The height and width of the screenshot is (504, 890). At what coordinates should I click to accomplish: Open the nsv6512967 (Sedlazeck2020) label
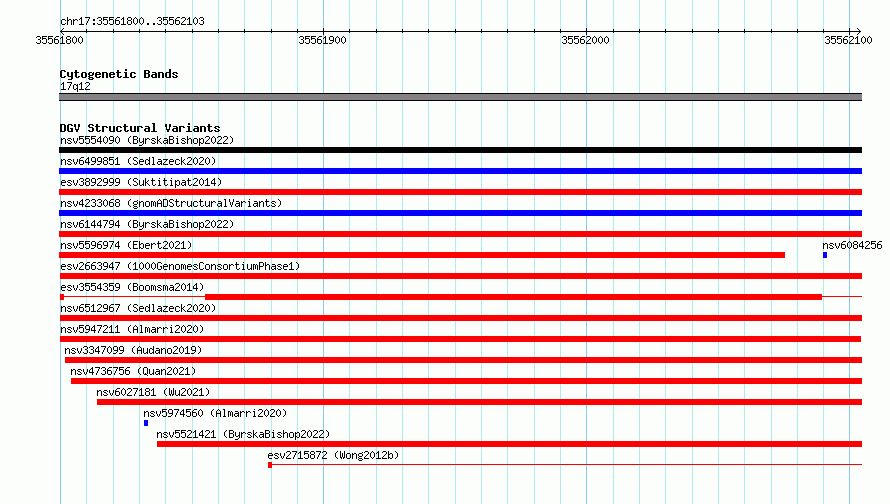pos(138,308)
